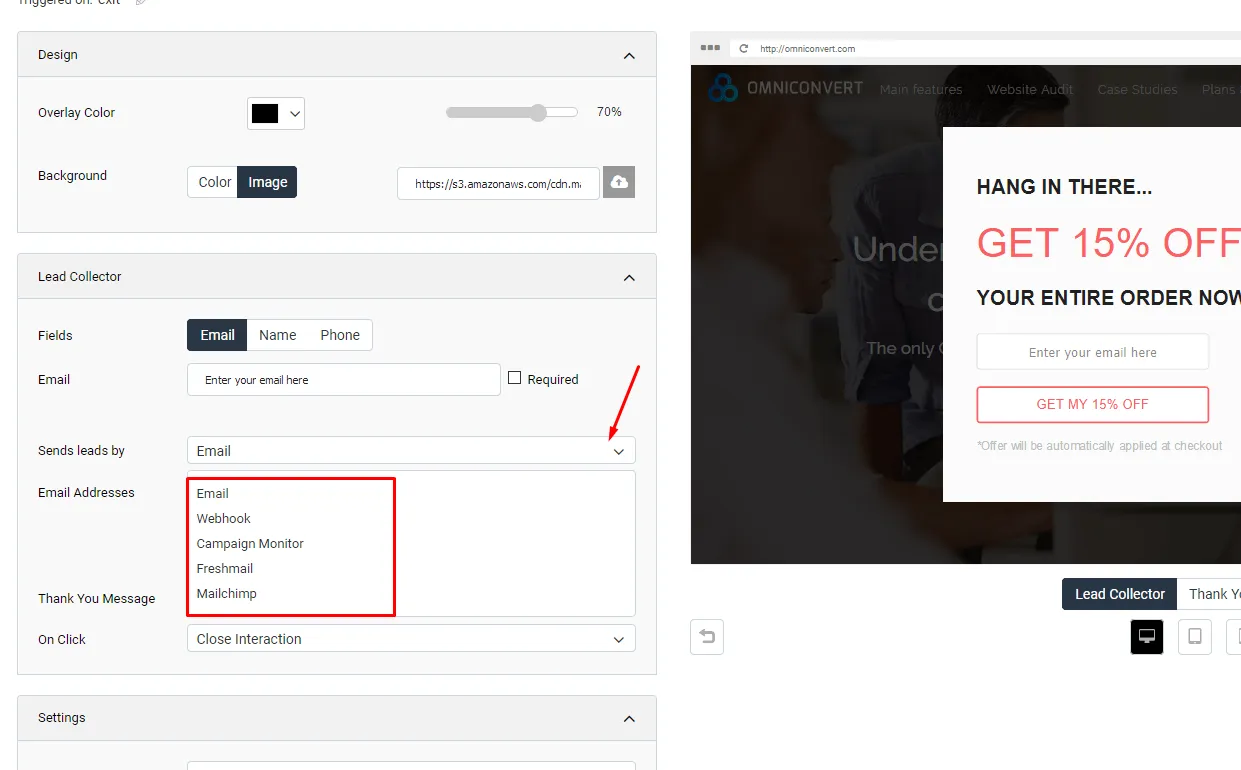This screenshot has height=770, width=1241.
Task: Choose Campaign Monitor from the dropdown list
Action: tap(250, 543)
